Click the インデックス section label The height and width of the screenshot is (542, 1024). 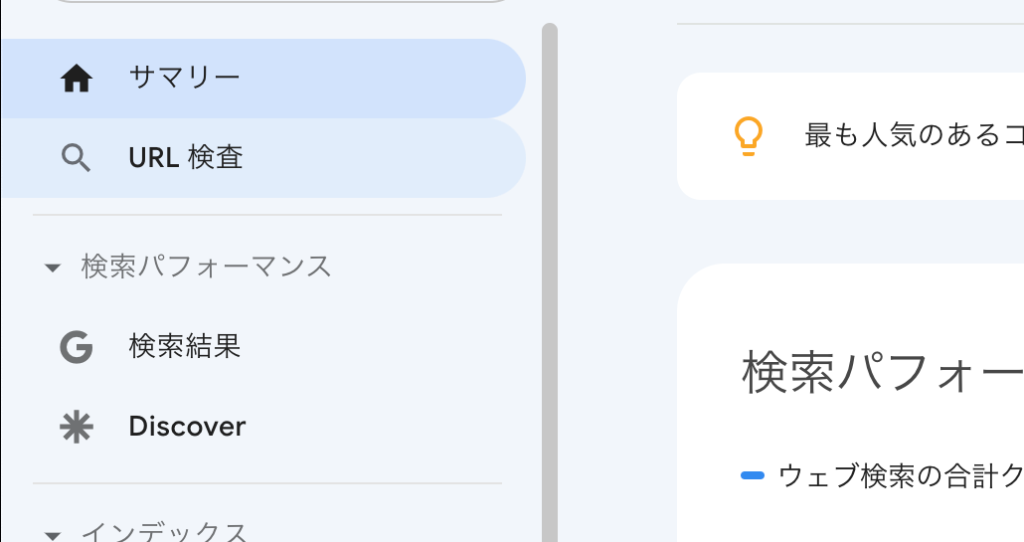(165, 532)
